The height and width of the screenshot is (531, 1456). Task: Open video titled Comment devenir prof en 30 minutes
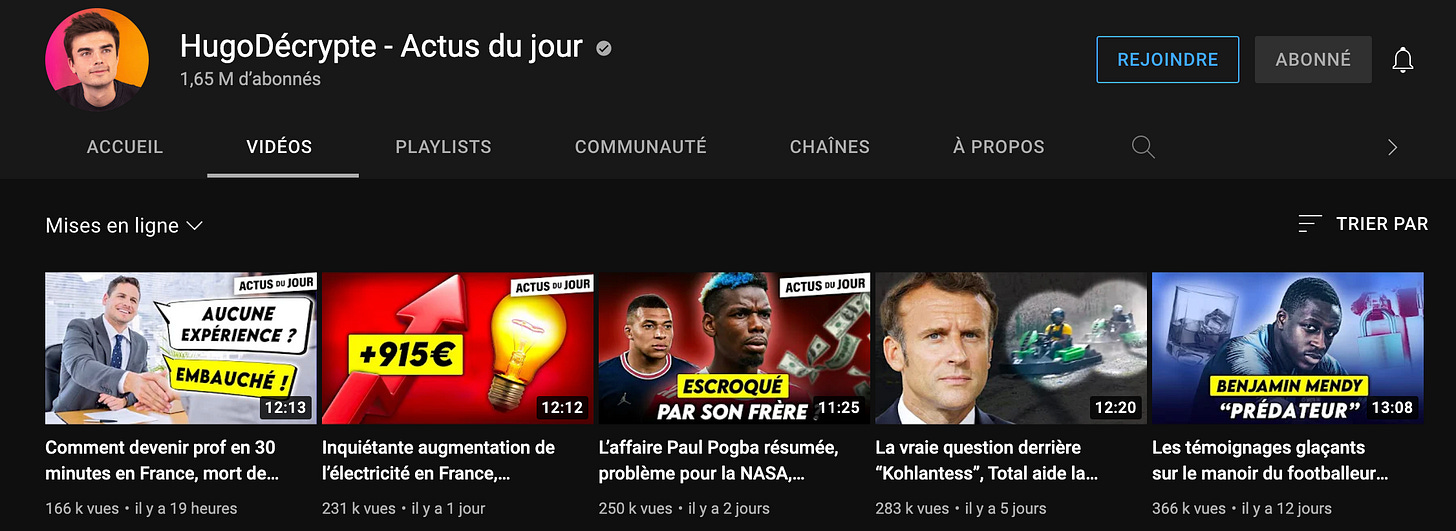[160, 460]
